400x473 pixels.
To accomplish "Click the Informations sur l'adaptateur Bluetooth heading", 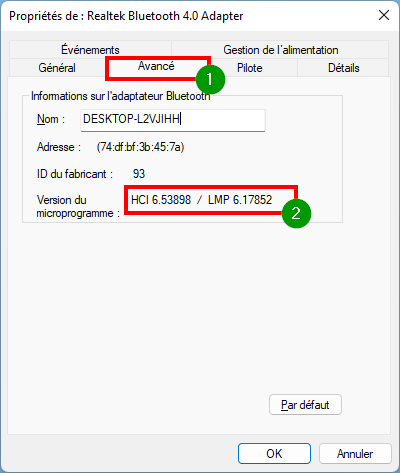I will (x=120, y=96).
